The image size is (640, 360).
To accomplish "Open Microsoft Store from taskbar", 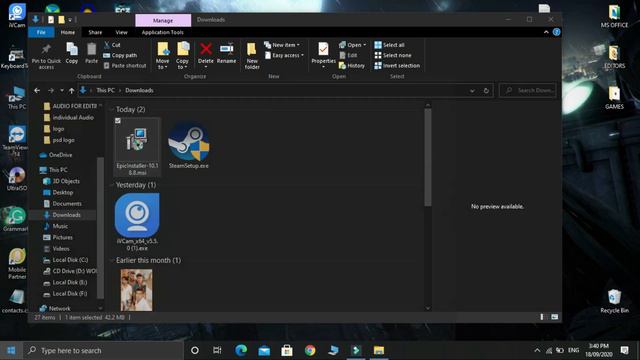I will (287, 350).
